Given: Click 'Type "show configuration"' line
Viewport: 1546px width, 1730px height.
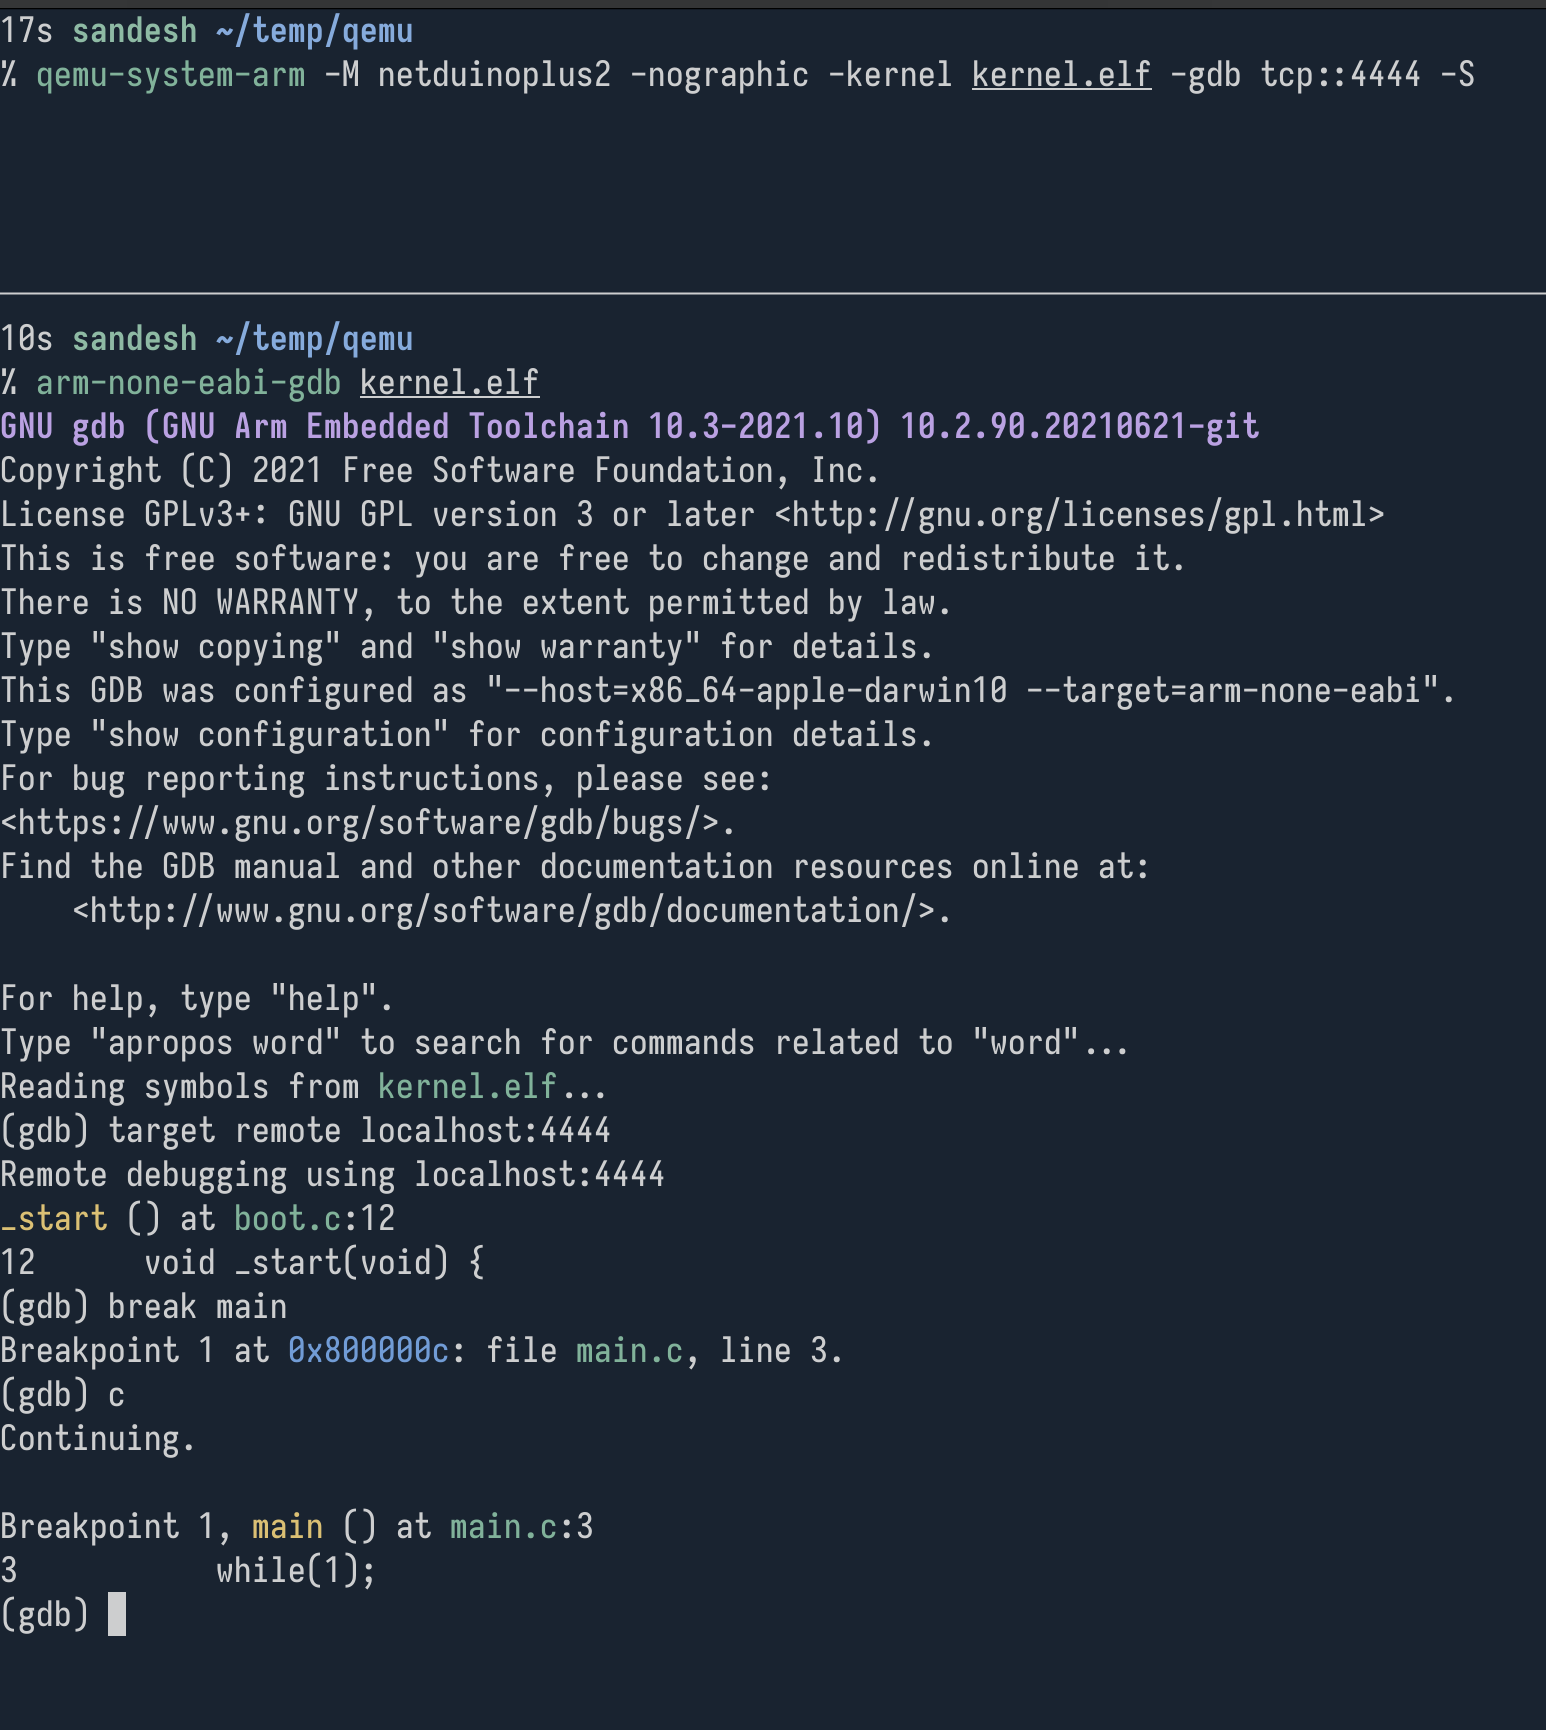Looking at the screenshot, I should point(467,735).
